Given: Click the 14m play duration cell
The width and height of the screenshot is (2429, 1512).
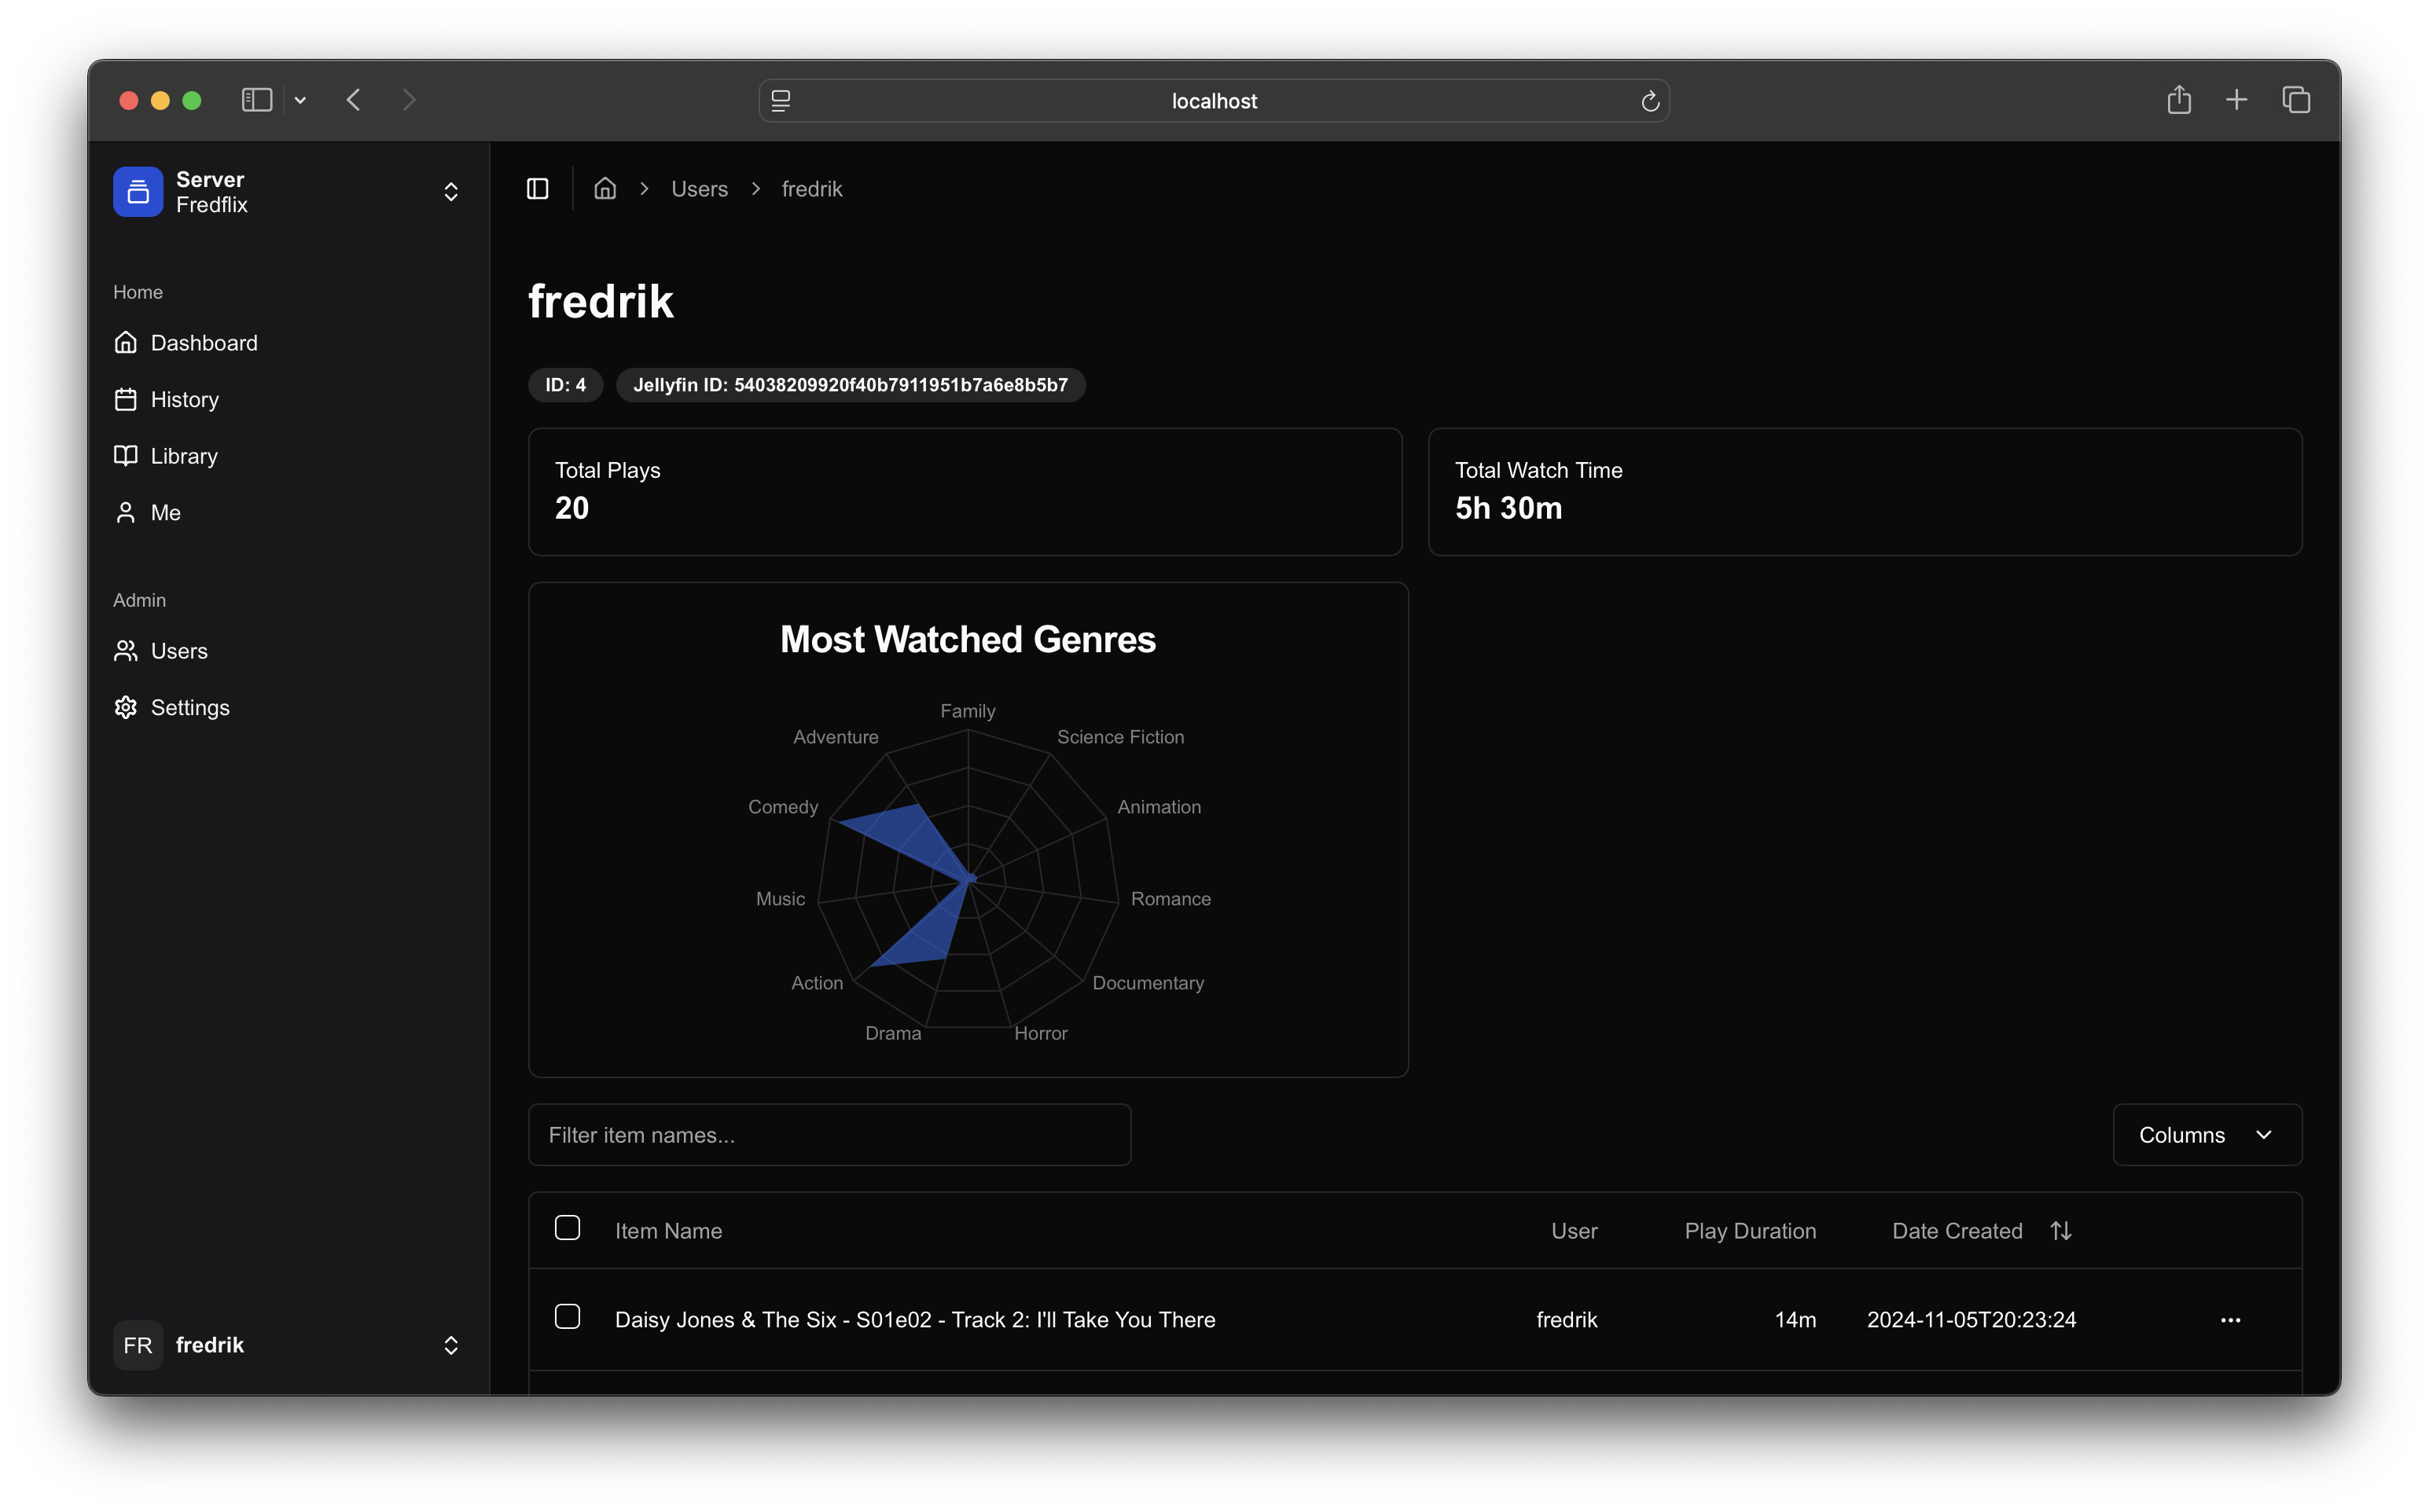Looking at the screenshot, I should (1795, 1320).
